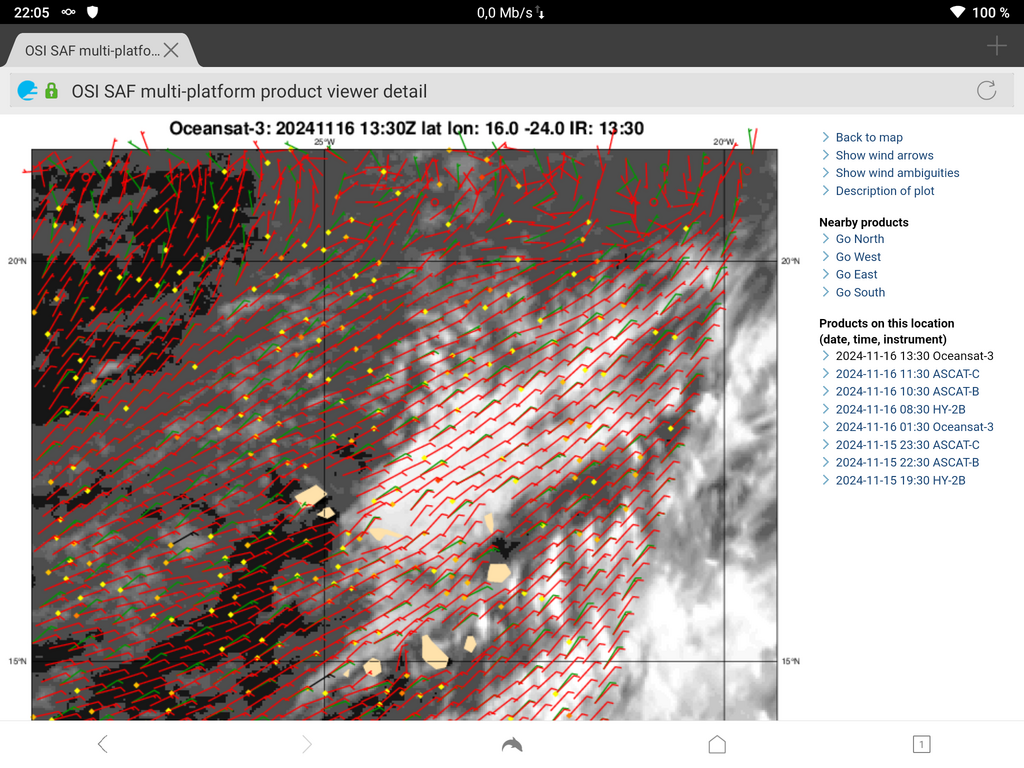The image size is (1024, 768).
Task: Open the tab counter icon
Action: click(921, 744)
